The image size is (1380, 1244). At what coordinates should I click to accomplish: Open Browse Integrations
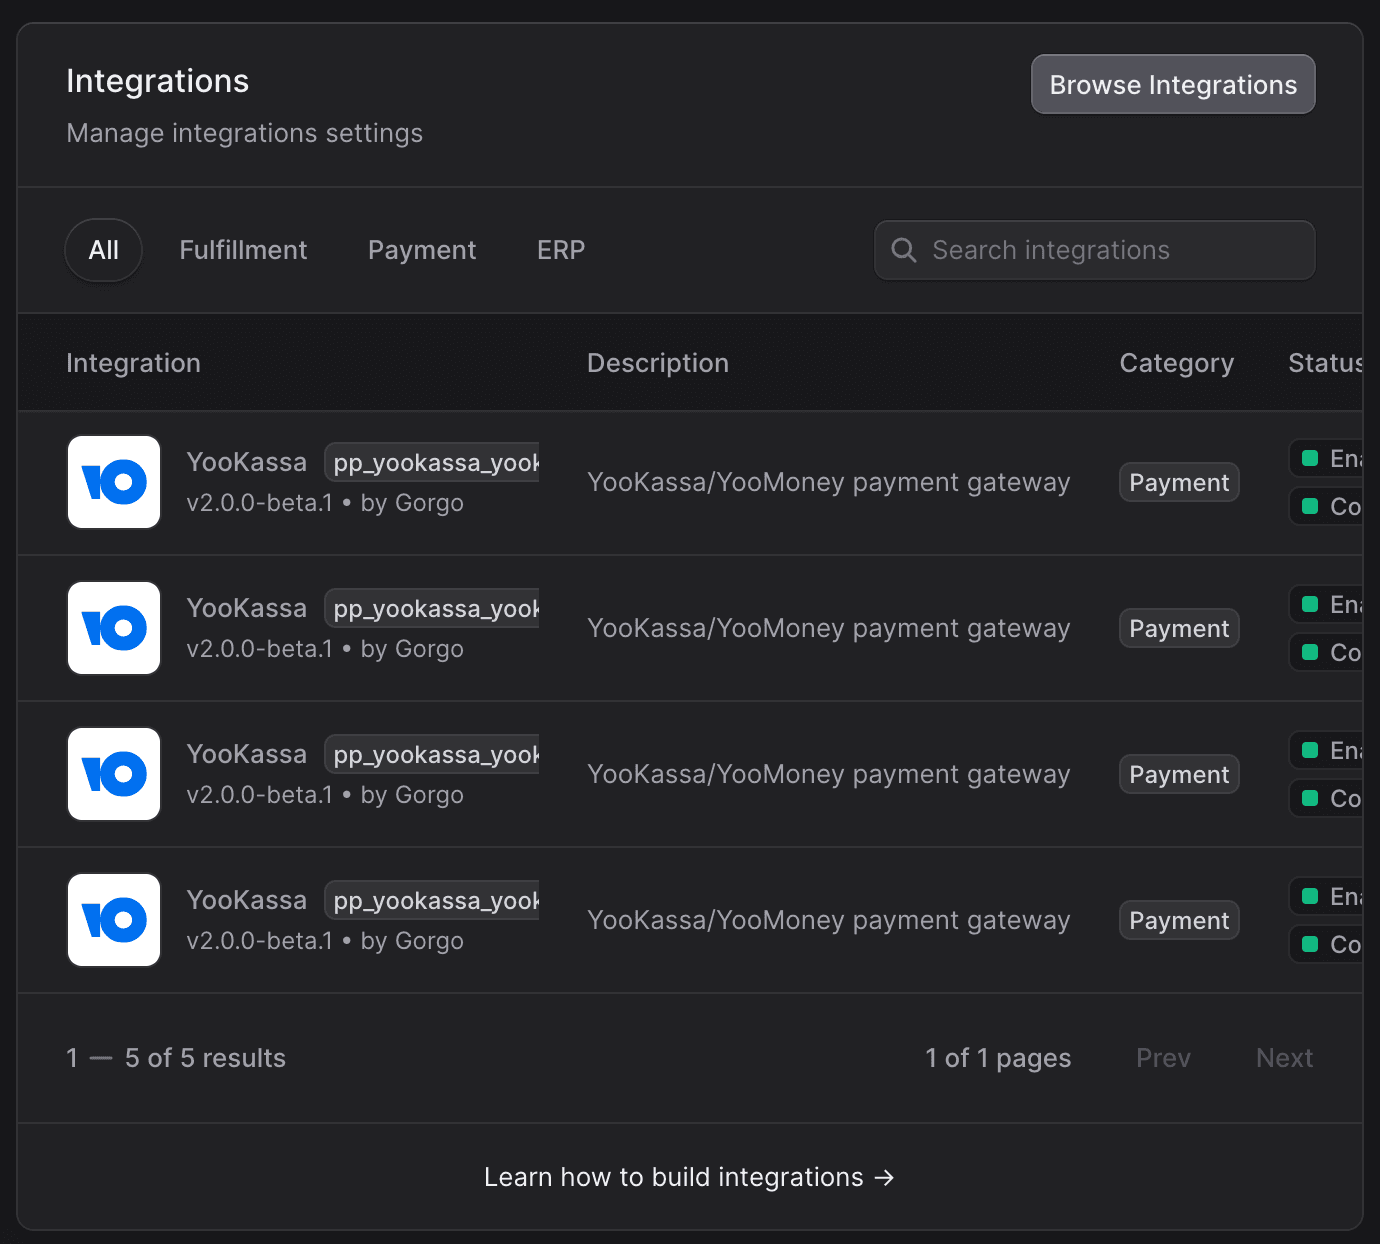click(1173, 85)
